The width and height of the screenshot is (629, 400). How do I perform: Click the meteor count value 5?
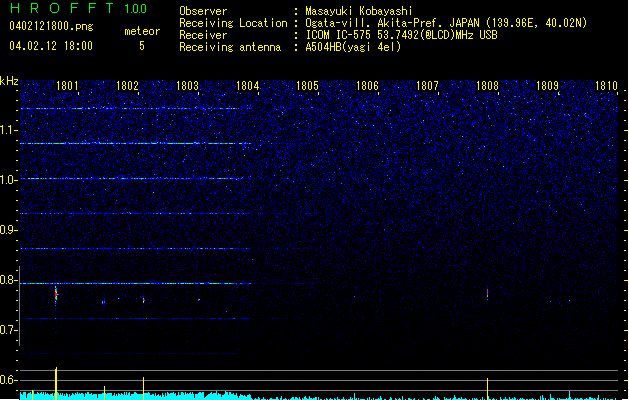pos(142,46)
